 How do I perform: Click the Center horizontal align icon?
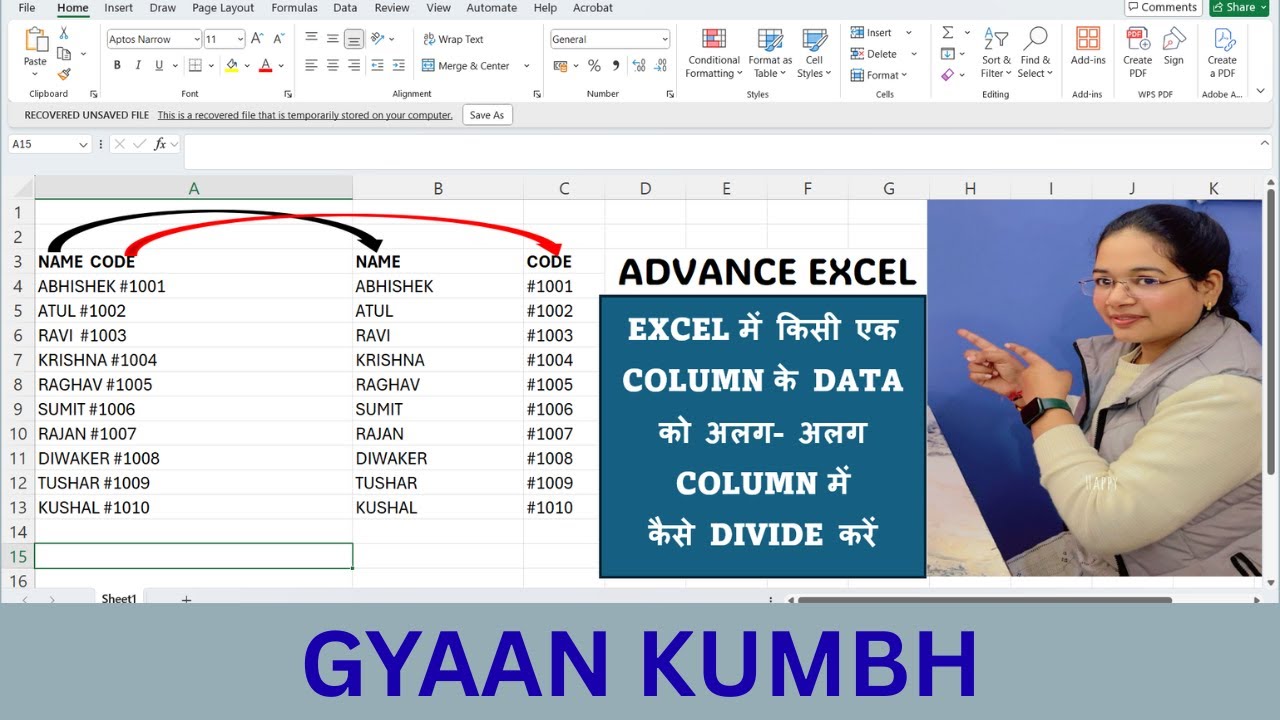click(332, 66)
